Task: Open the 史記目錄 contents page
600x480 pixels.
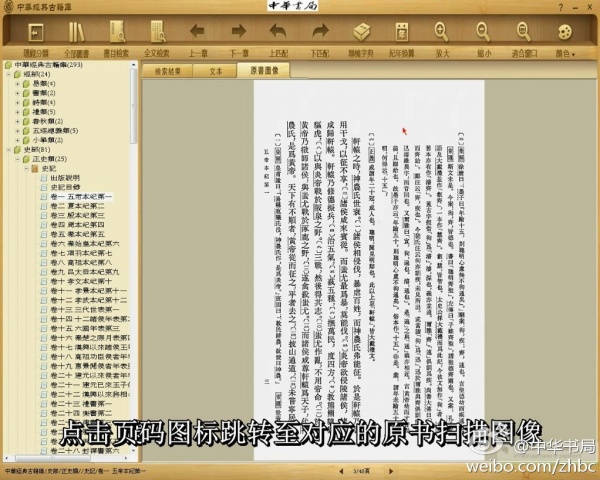Action: [x=65, y=187]
